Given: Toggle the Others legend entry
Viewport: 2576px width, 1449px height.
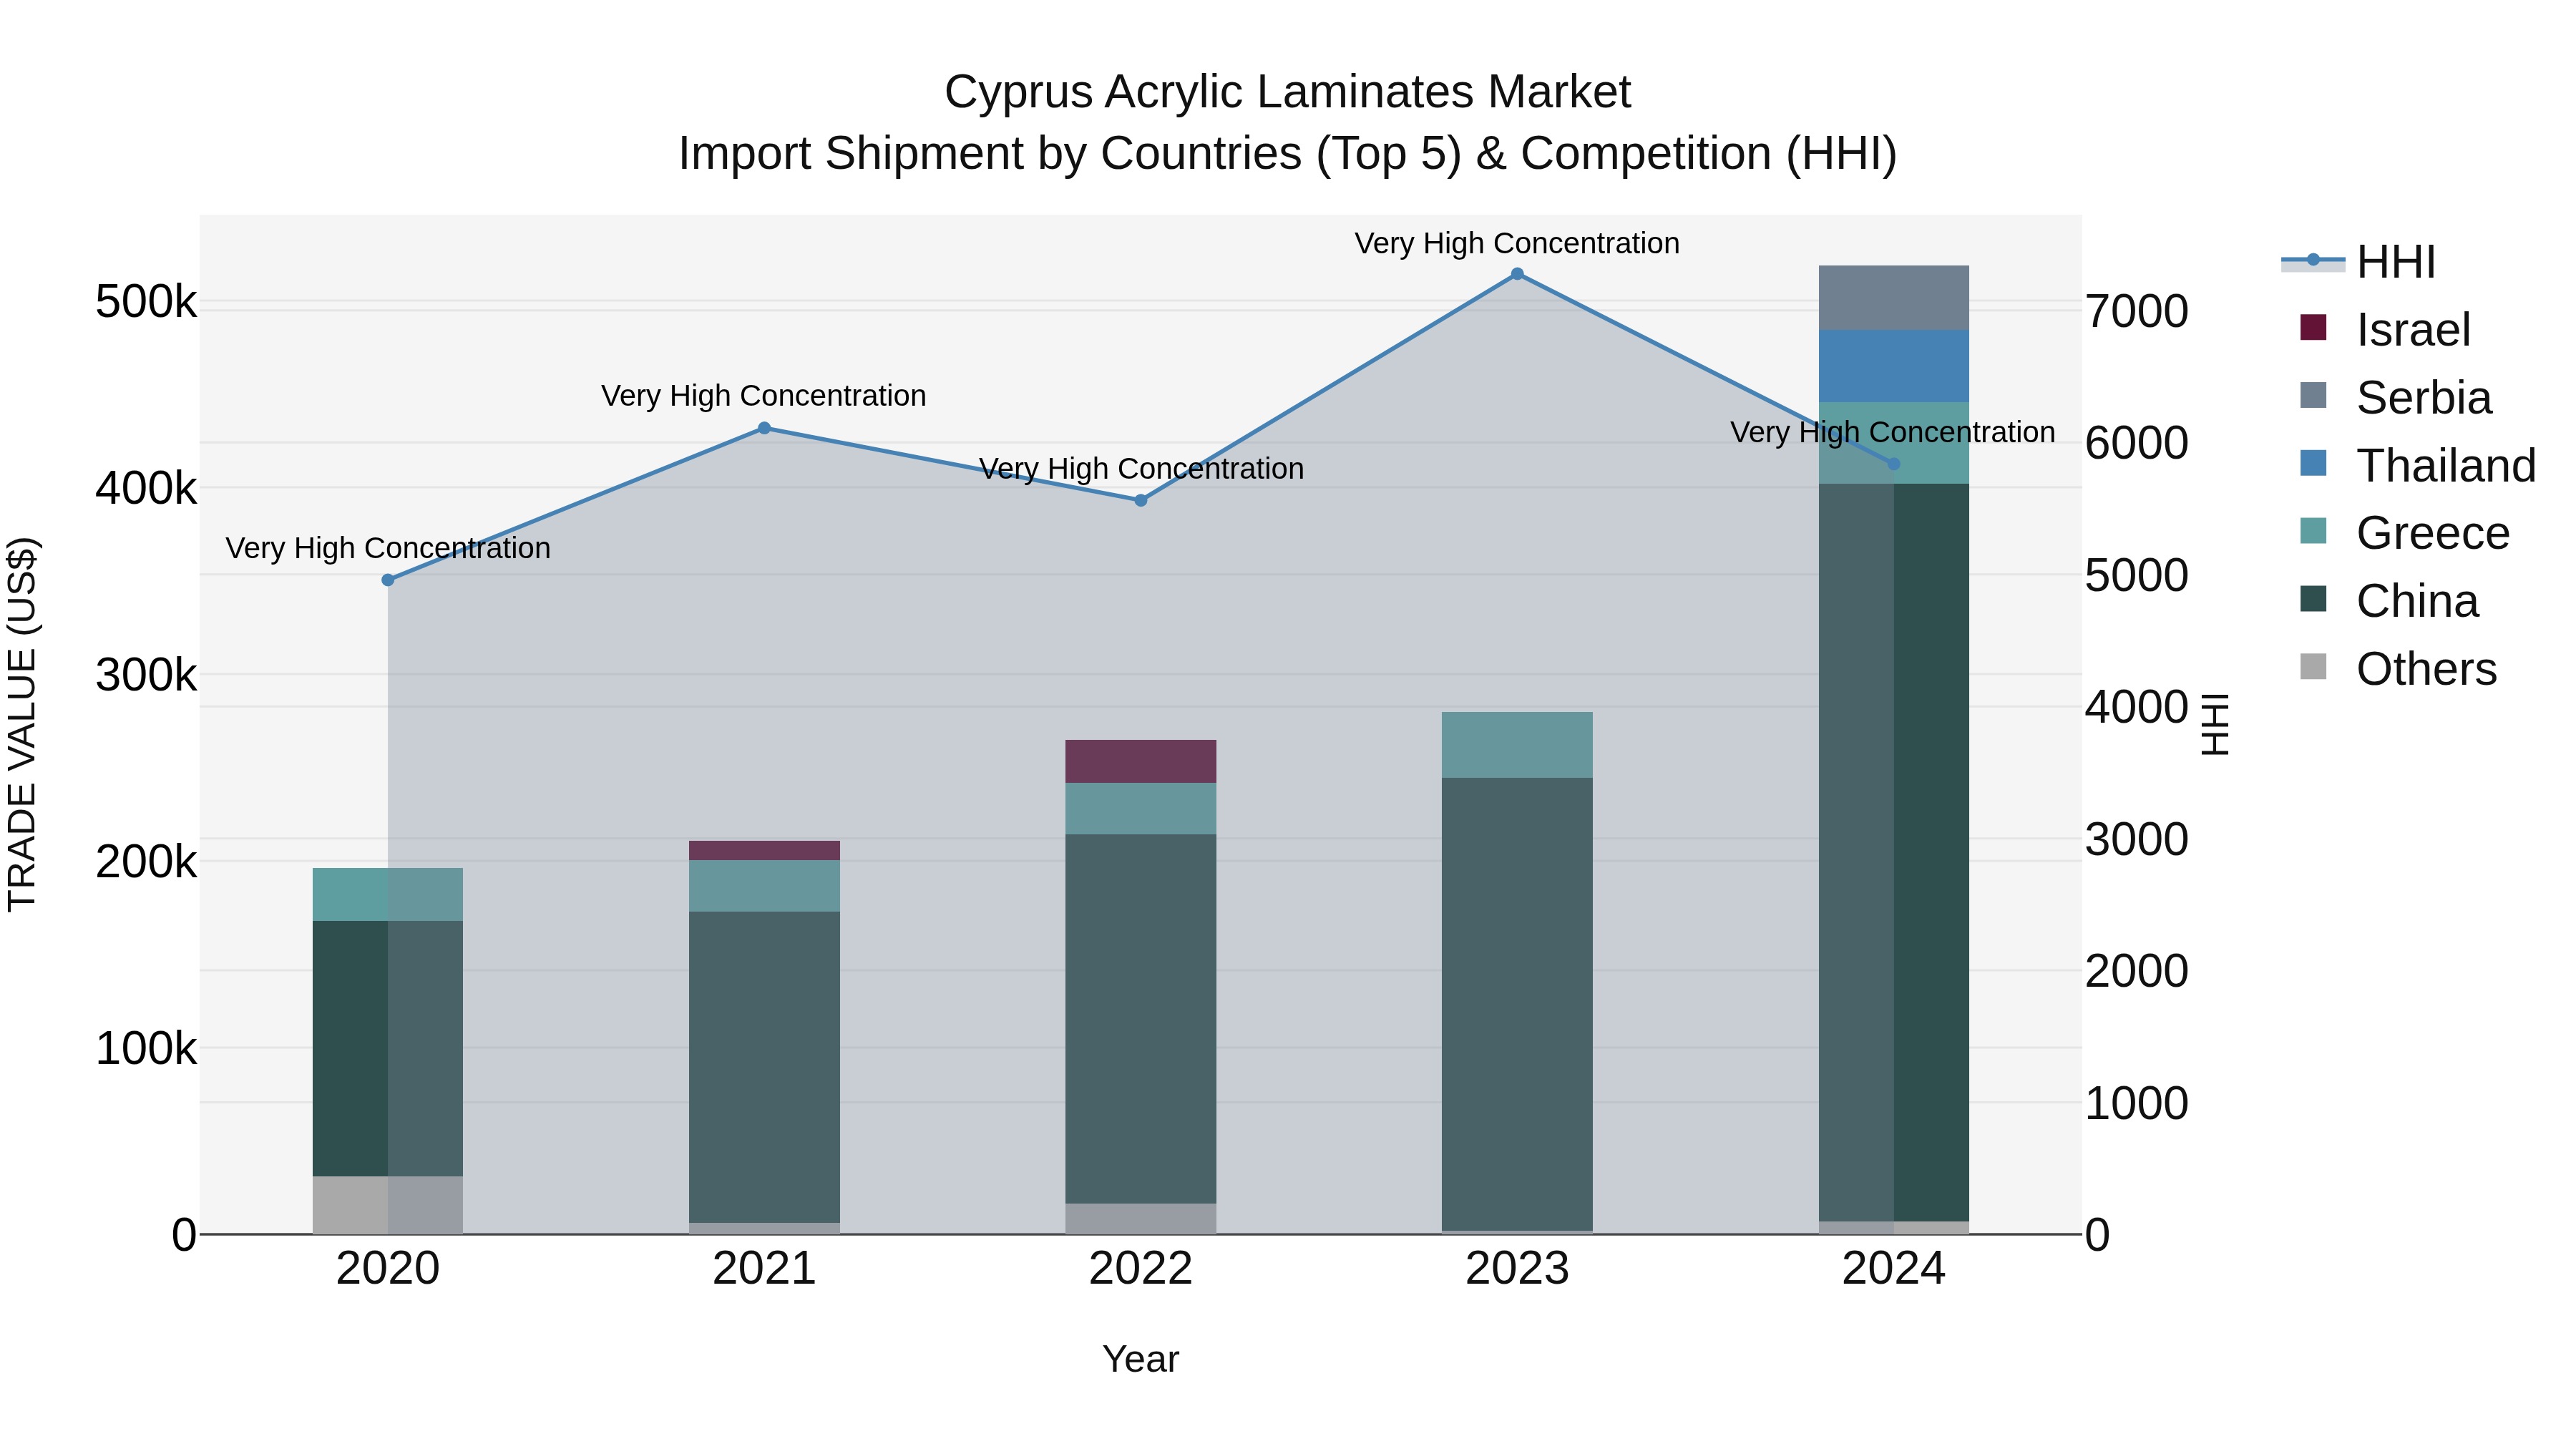Looking at the screenshot, I should point(2398,669).
